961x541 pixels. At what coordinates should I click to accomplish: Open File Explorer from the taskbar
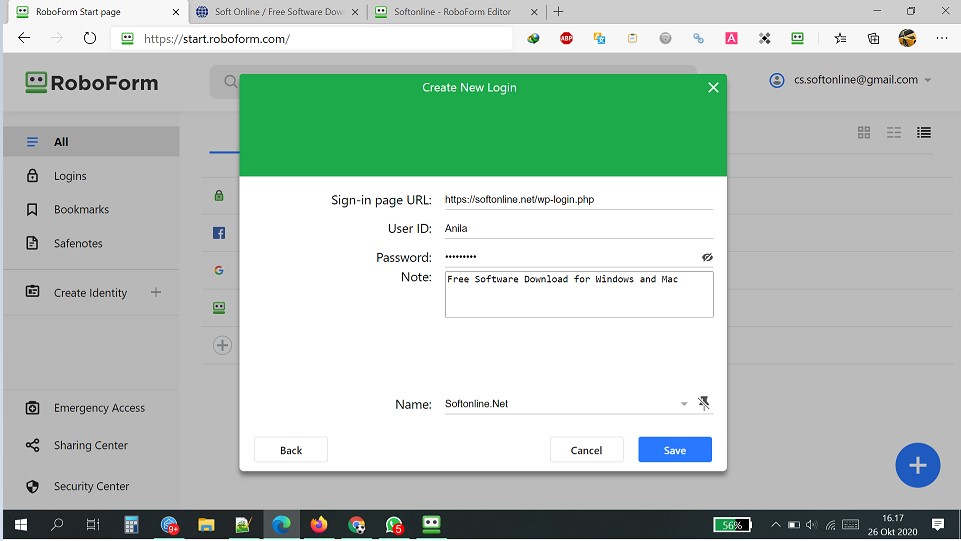pos(206,525)
